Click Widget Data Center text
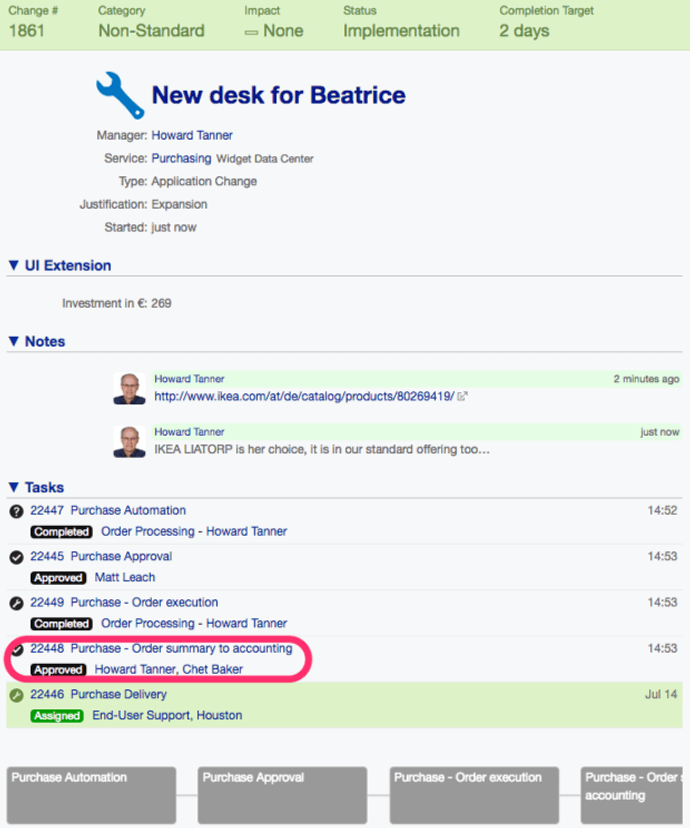690x828 pixels. click(265, 159)
